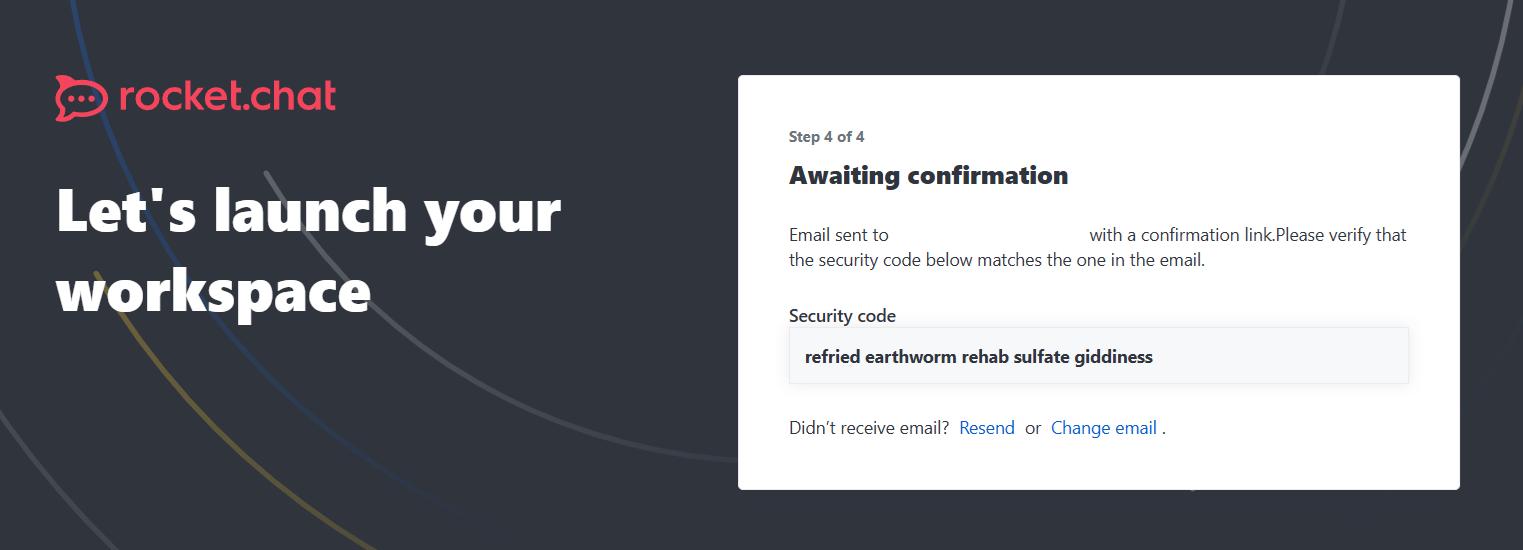Click the word 'workspace' in the headline
Screen dimensions: 1523x550
[x=213, y=292]
